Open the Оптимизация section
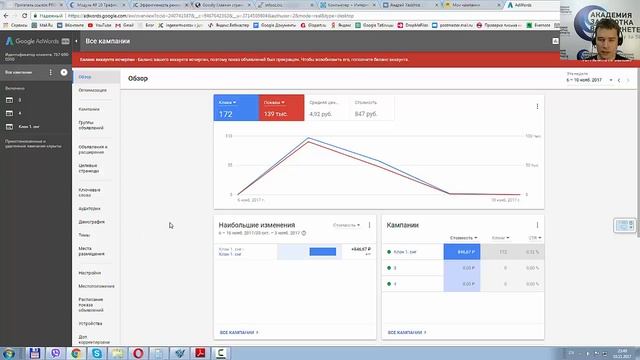640x360 pixels. click(x=93, y=90)
